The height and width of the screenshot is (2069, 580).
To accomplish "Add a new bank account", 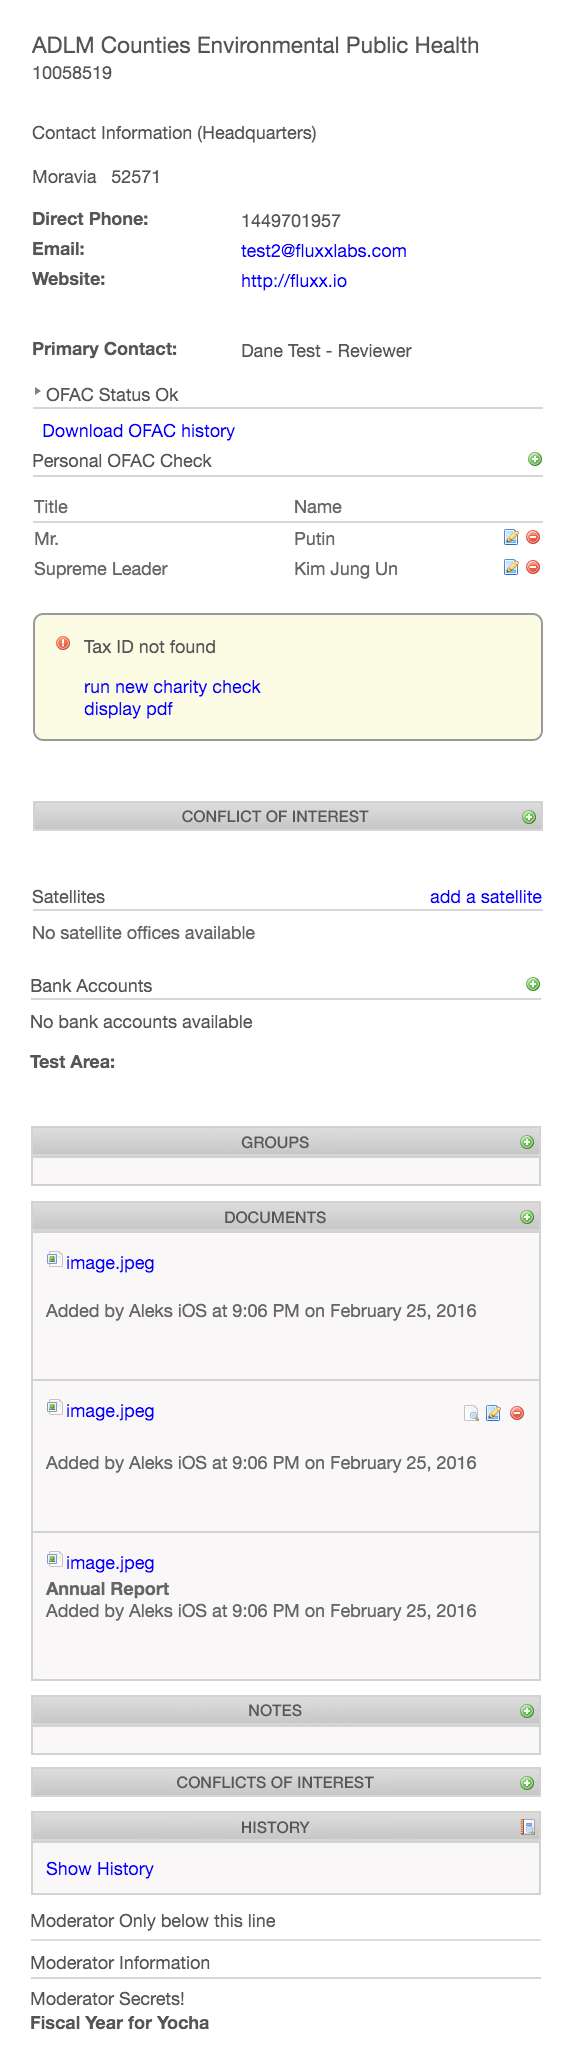I will (x=533, y=984).
